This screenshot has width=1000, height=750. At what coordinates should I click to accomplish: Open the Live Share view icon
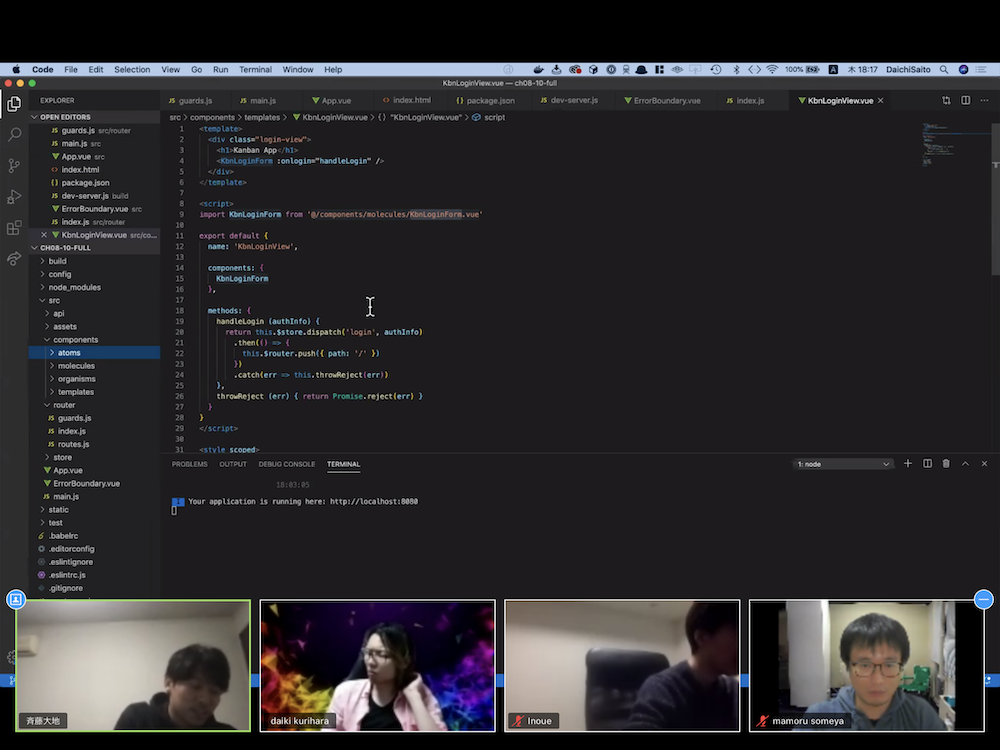click(14, 258)
